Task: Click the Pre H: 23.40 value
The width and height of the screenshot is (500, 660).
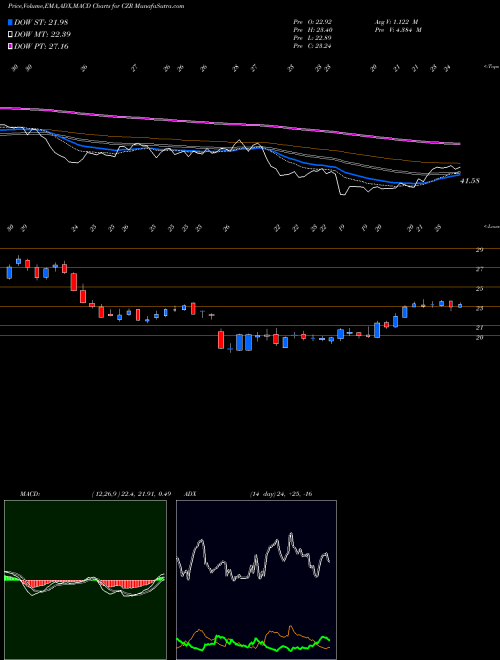Action: (312, 30)
